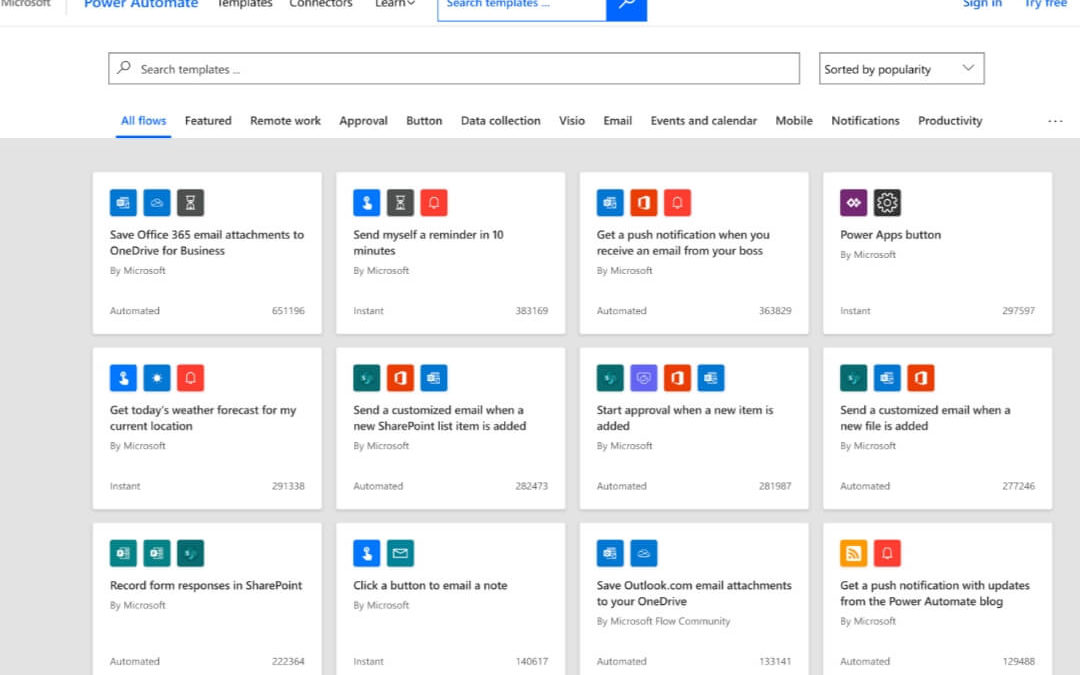Focus the main Search templates field

point(454,69)
